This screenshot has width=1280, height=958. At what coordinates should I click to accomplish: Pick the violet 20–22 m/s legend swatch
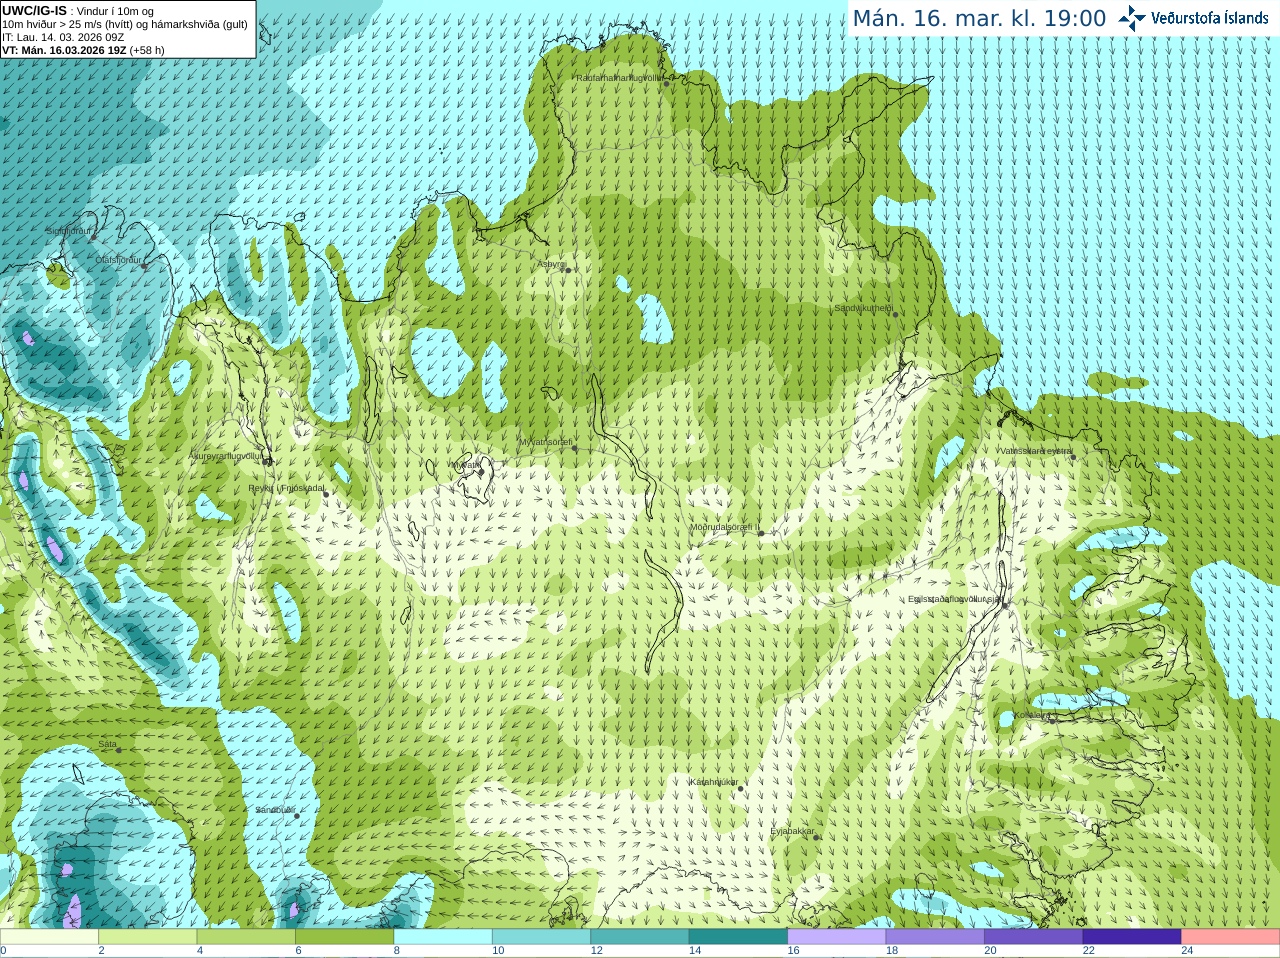pos(1034,937)
